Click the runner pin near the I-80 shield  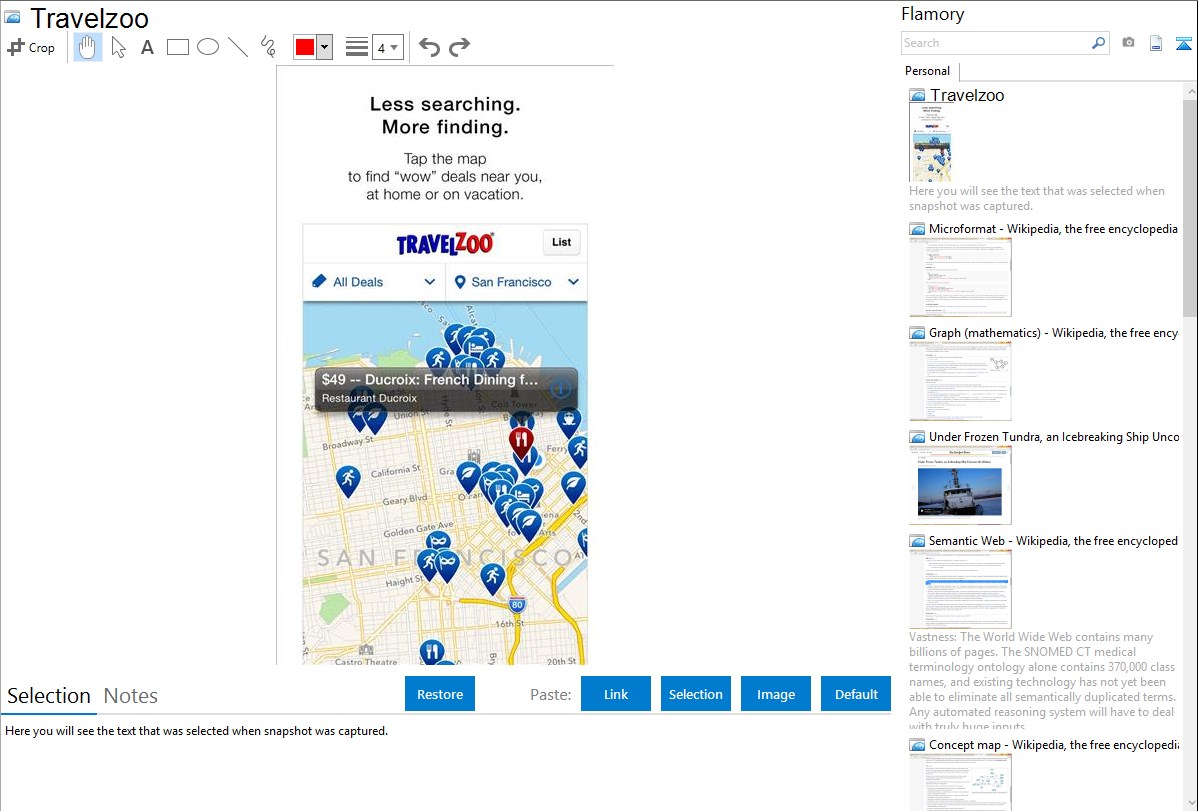click(x=493, y=579)
